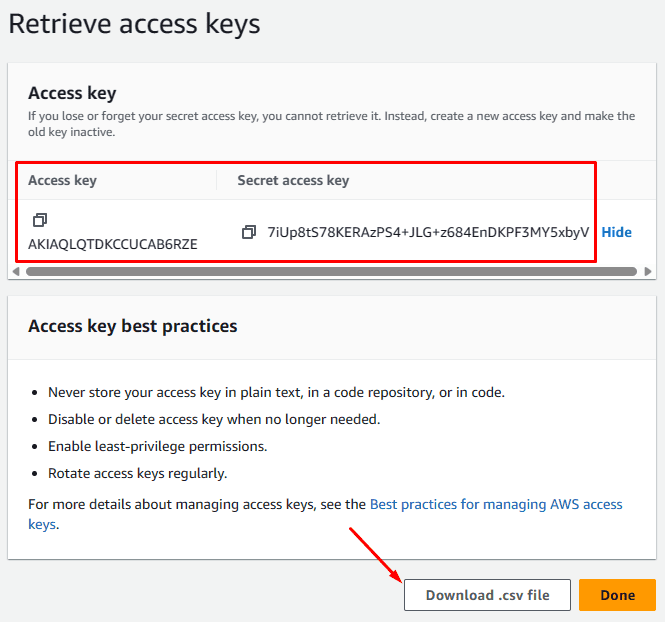The image size is (665, 622).
Task: Copy the secret access key
Action: pyautogui.click(x=249, y=232)
